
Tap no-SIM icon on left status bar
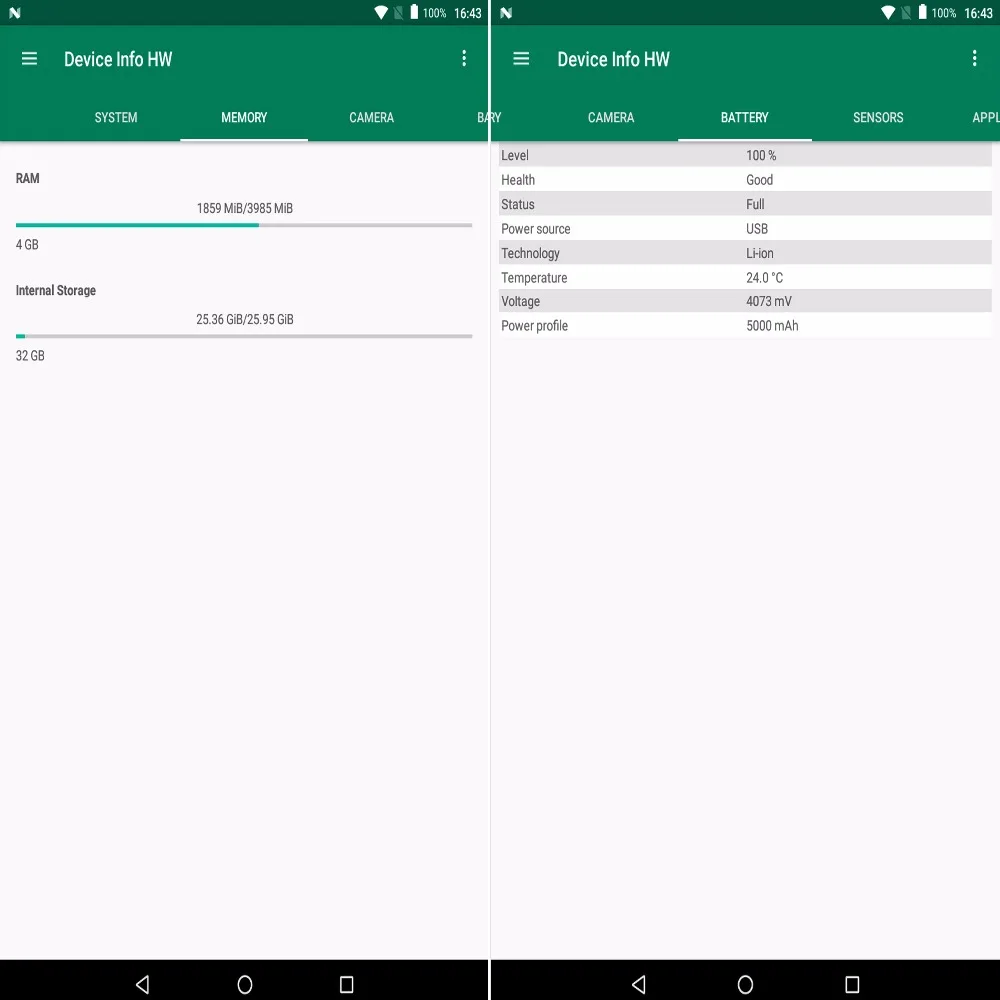[x=399, y=13]
